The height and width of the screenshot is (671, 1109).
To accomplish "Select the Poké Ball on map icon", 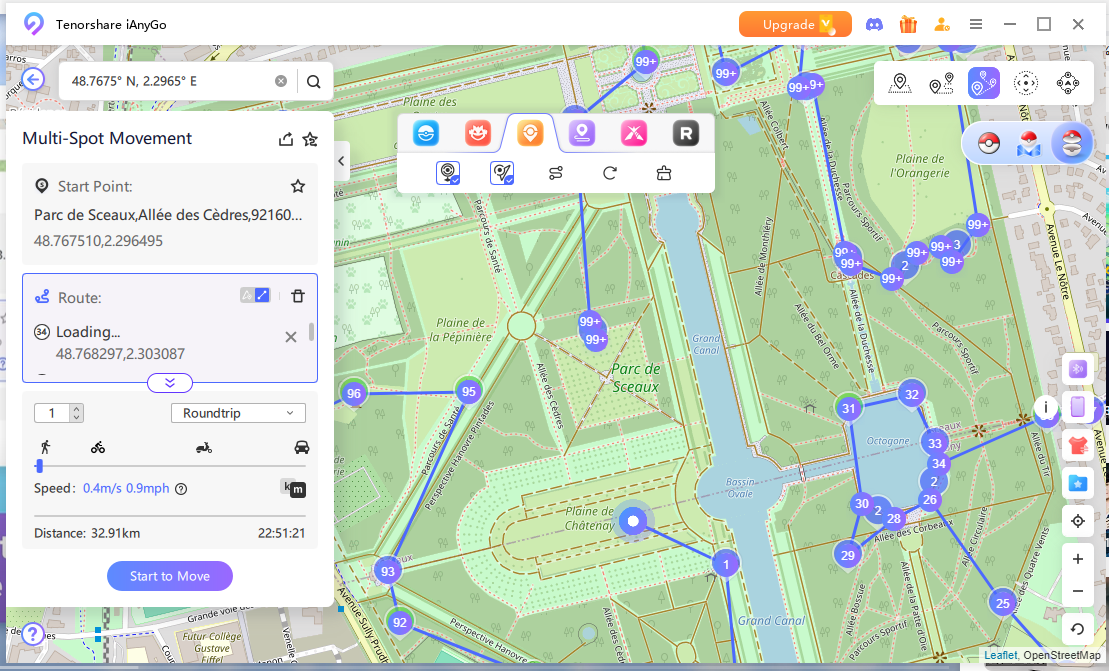I will [x=1029, y=144].
